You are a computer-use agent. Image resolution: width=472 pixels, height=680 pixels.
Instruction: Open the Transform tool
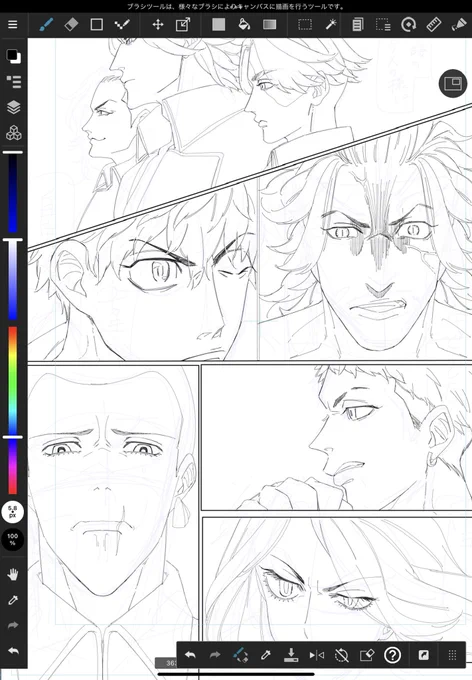[x=183, y=24]
